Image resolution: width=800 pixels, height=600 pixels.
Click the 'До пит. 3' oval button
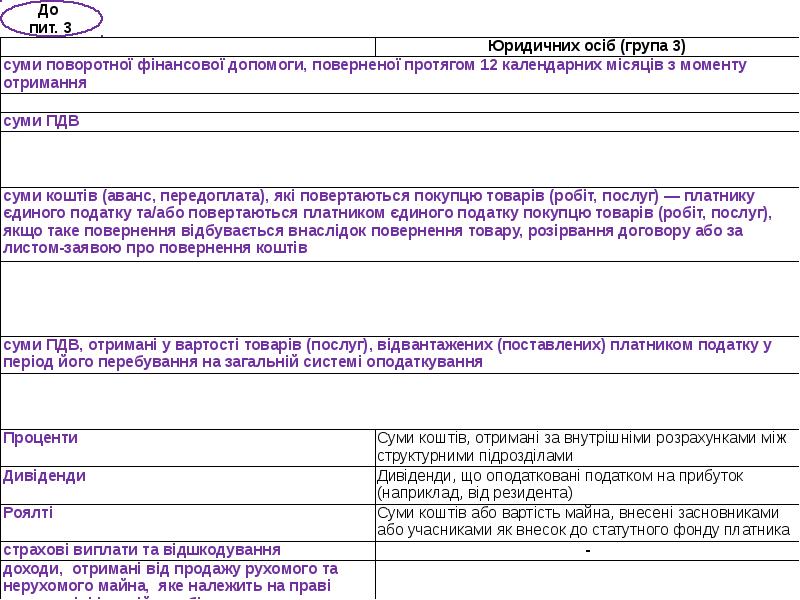tap(52, 18)
